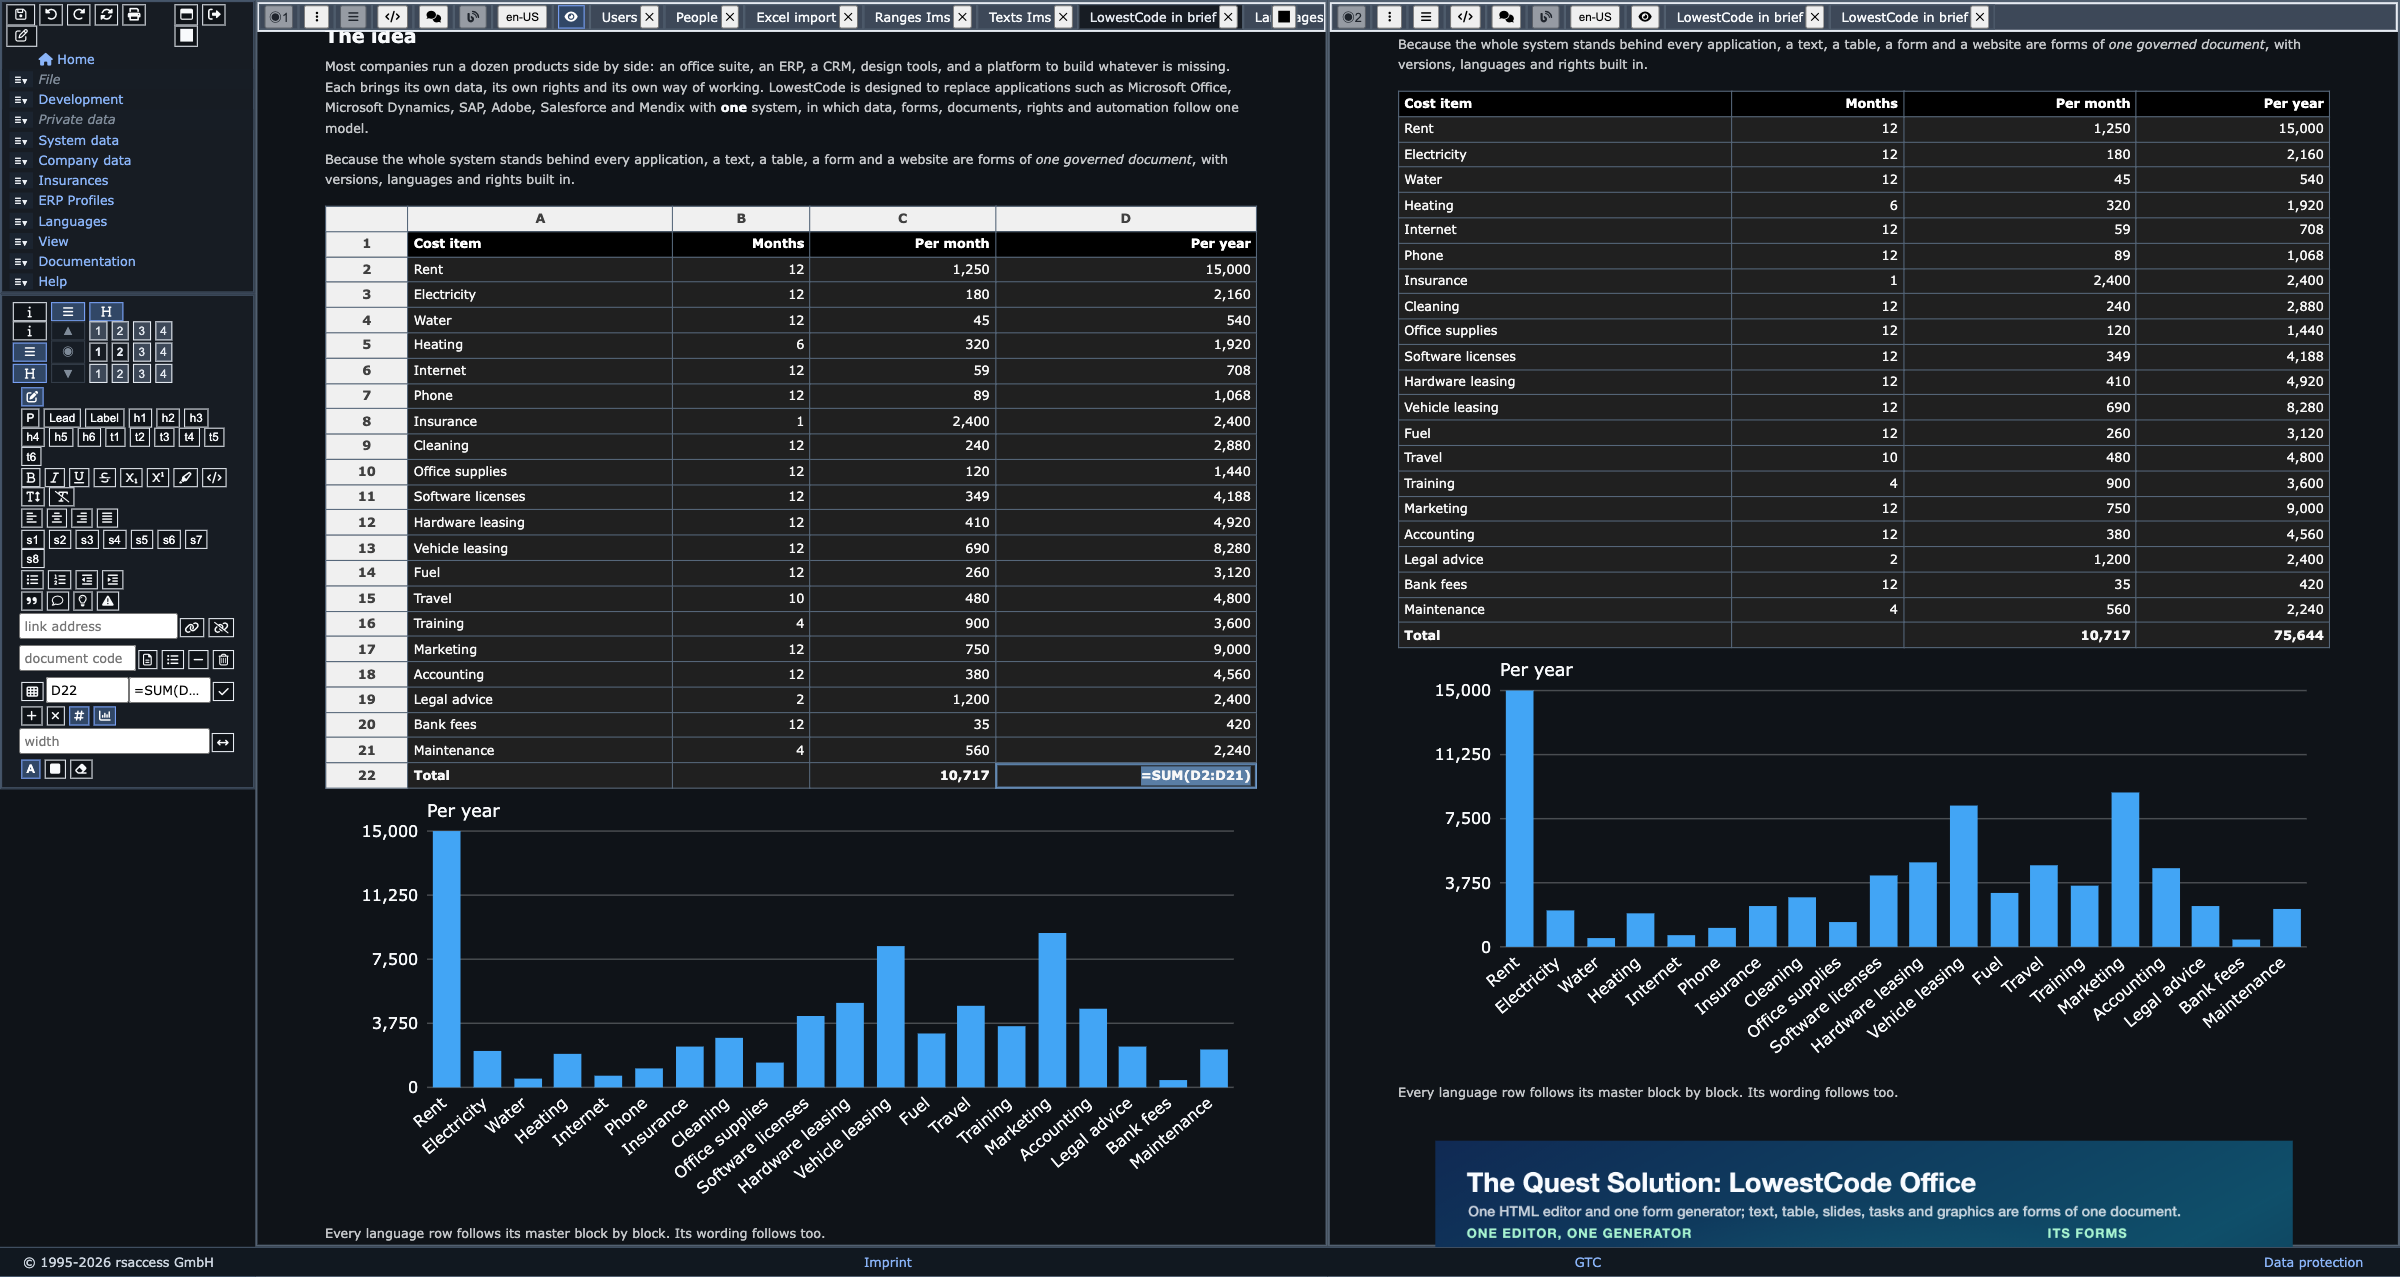Click the redo arrow icon

tap(78, 14)
